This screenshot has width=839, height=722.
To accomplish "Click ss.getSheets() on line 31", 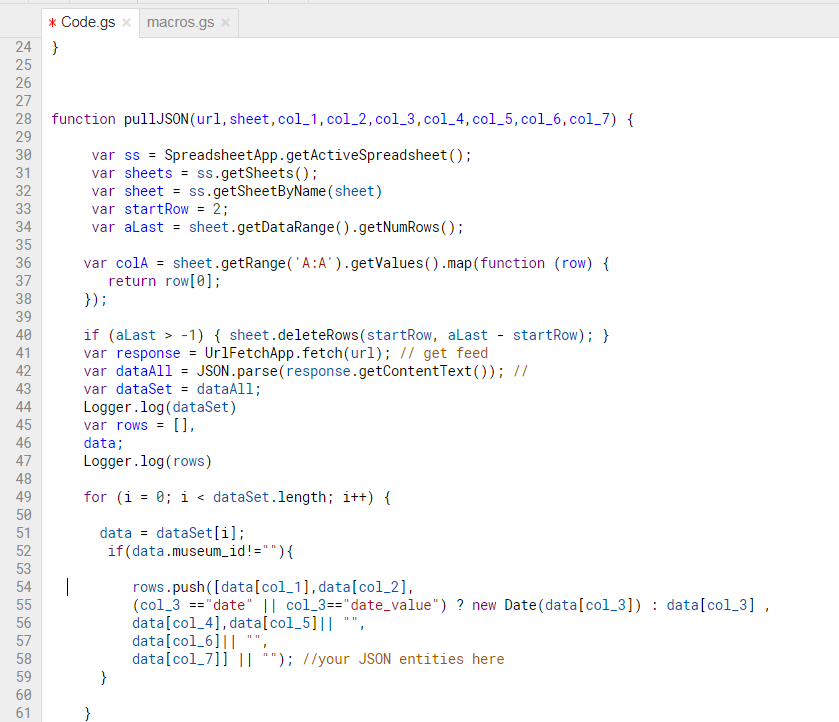I will tap(253, 173).
